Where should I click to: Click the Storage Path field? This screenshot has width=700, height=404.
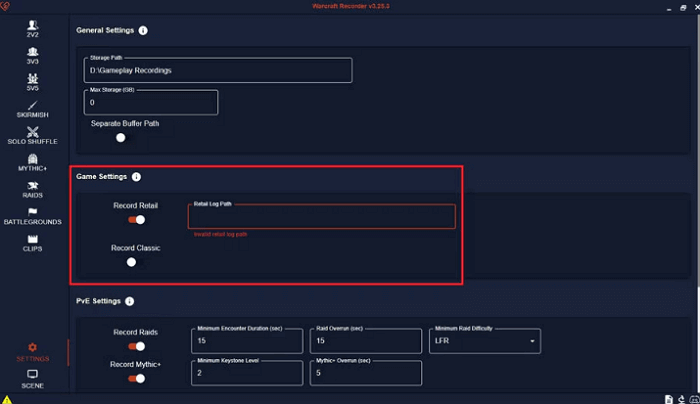pos(218,70)
